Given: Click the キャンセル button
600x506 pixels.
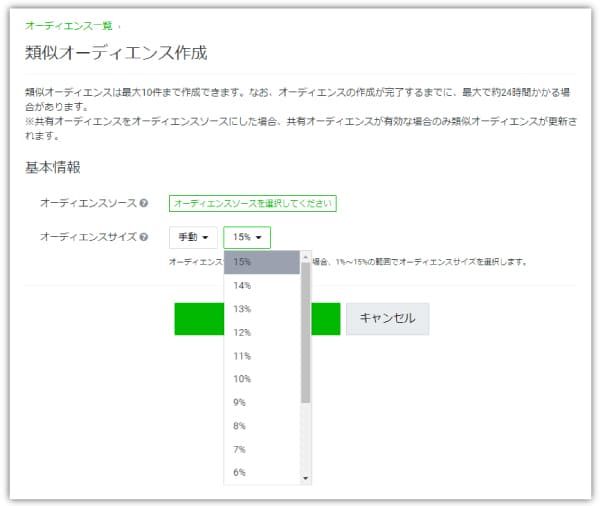Looking at the screenshot, I should pos(388,319).
